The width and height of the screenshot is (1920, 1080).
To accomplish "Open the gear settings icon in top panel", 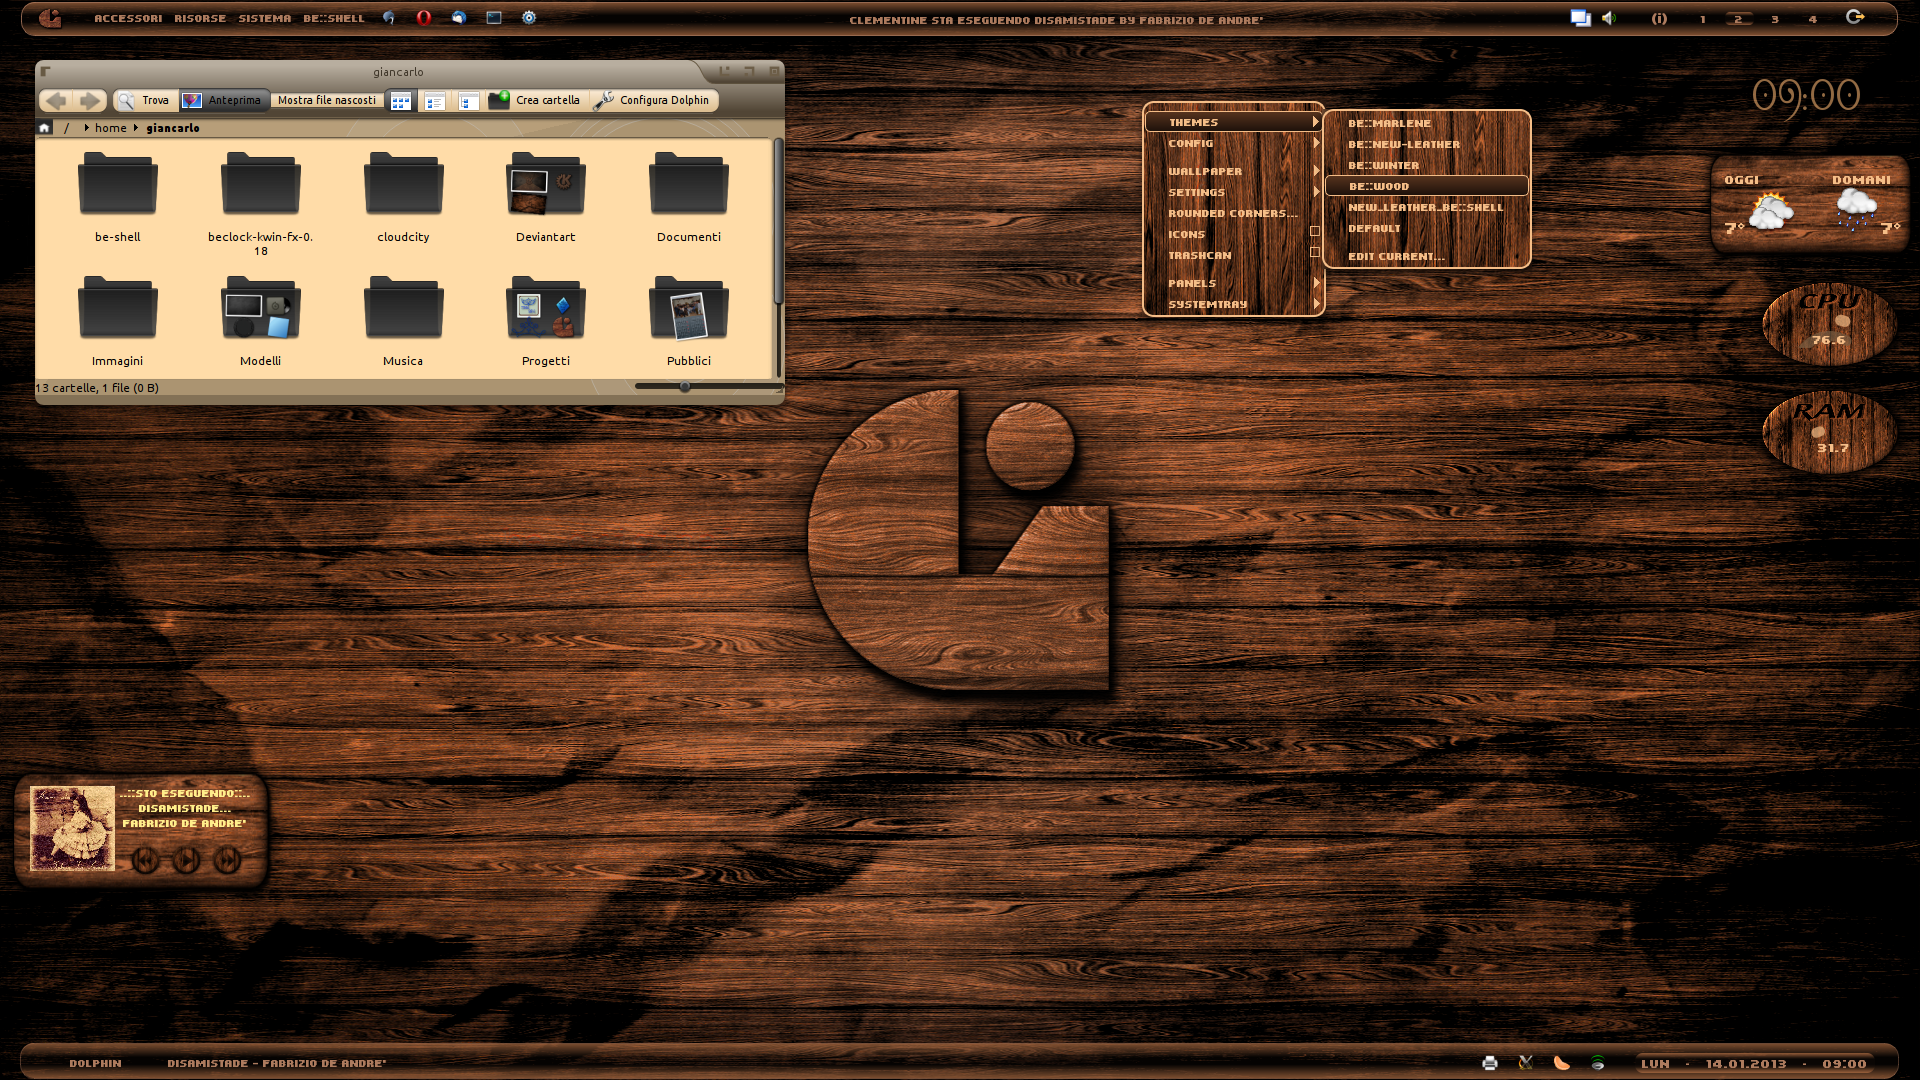I will pyautogui.click(x=529, y=18).
